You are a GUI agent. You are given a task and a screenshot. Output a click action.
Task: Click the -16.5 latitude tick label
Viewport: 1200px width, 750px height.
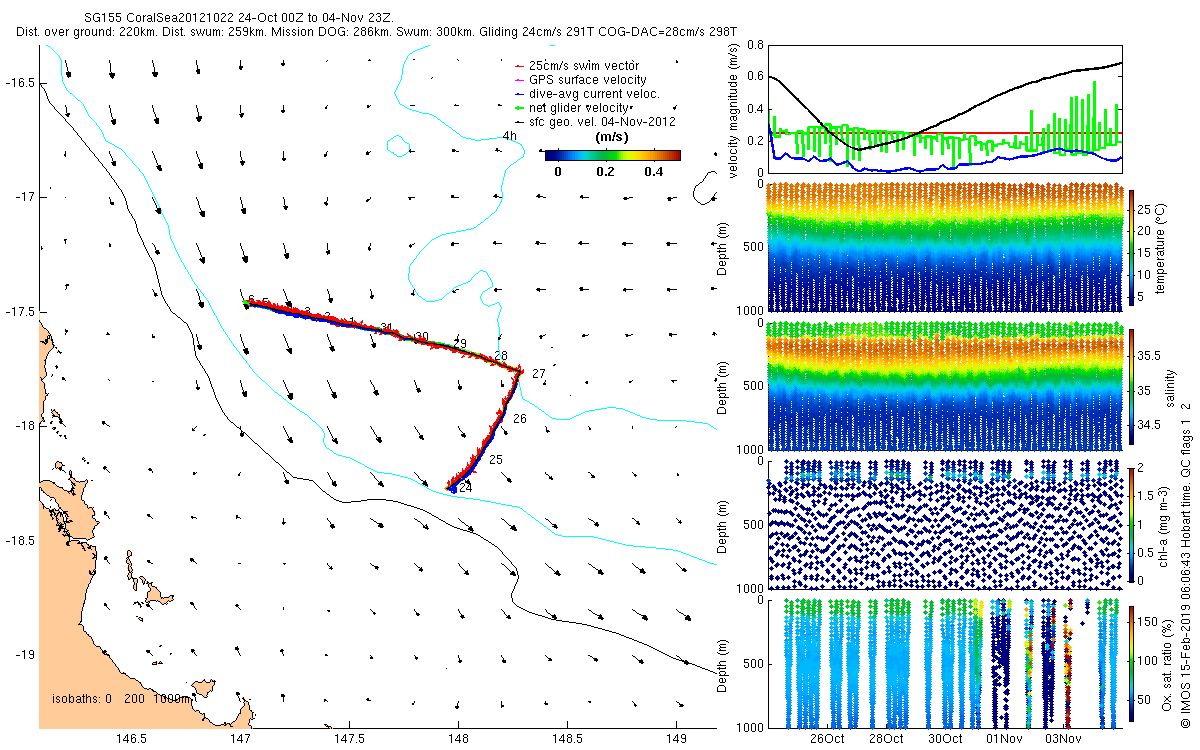[19, 82]
